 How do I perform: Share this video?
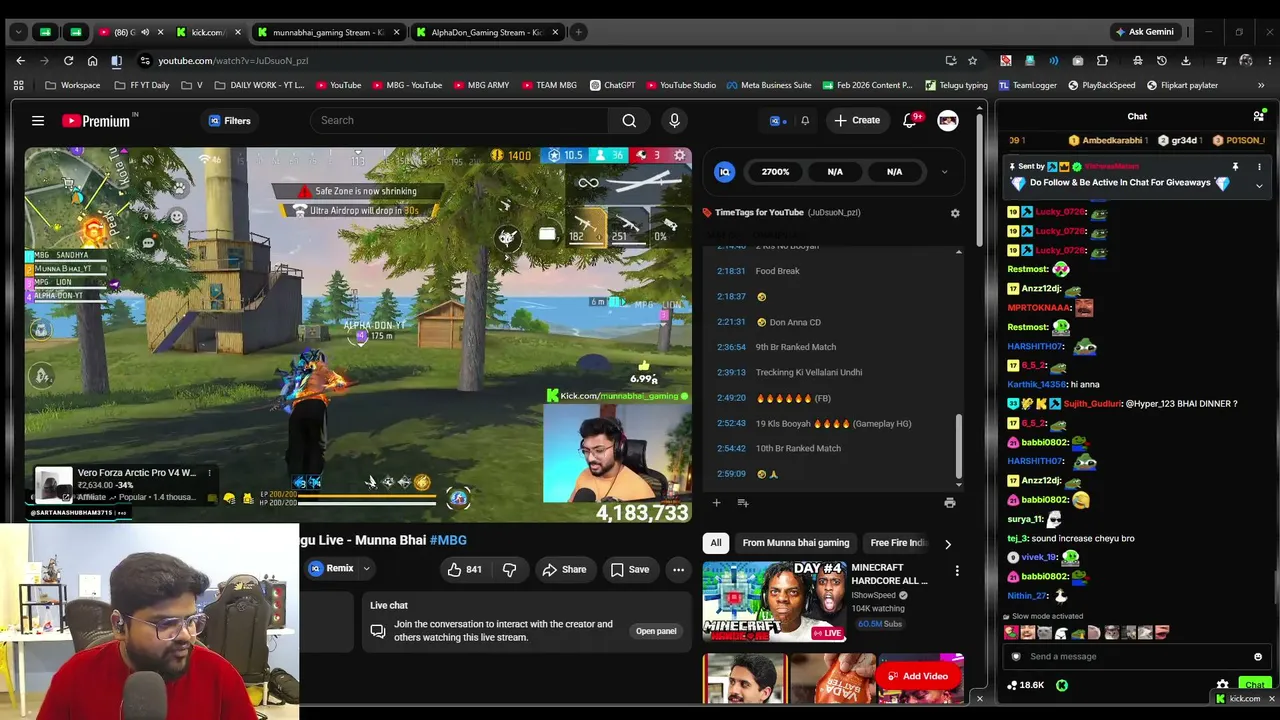[x=564, y=569]
